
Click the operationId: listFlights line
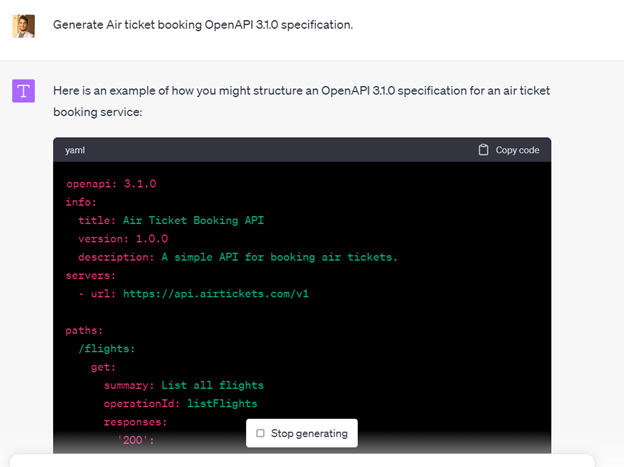click(x=180, y=403)
